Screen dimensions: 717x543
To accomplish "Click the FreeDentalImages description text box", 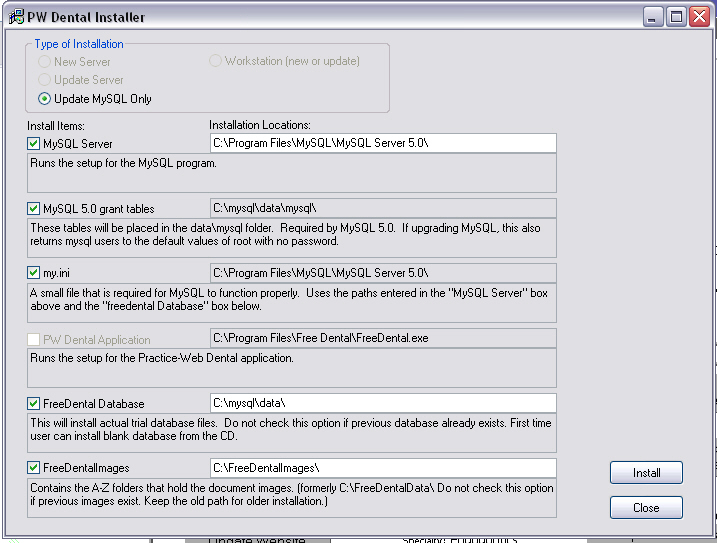I will pos(291,497).
